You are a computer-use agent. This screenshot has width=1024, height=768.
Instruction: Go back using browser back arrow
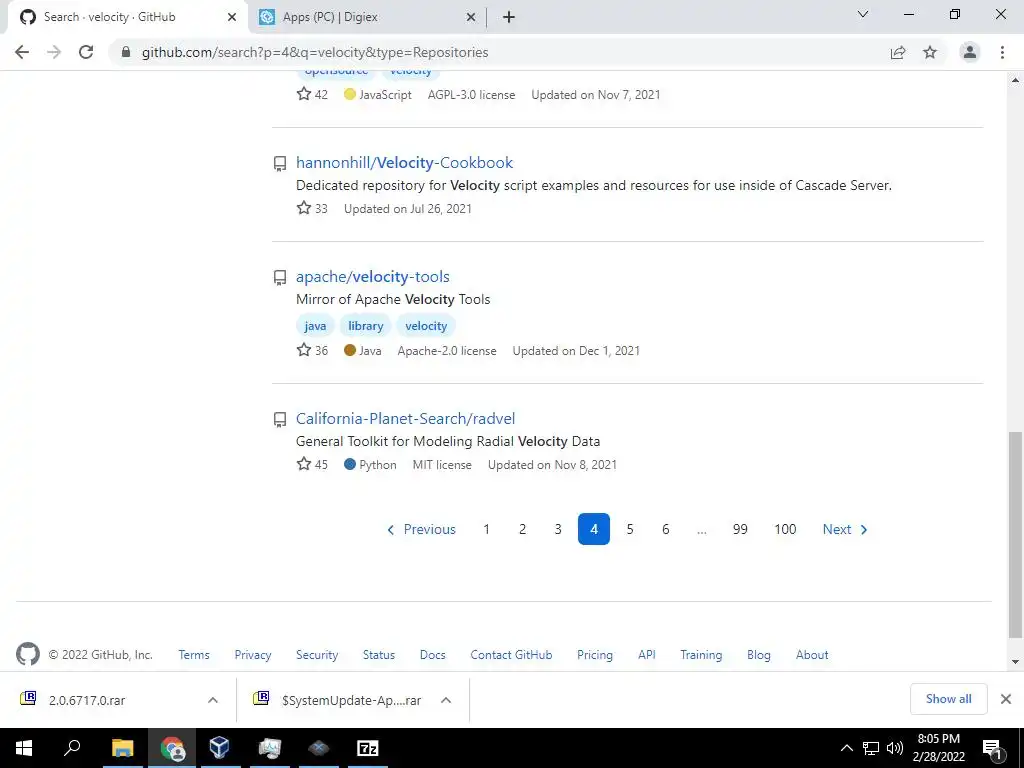tap(22, 52)
